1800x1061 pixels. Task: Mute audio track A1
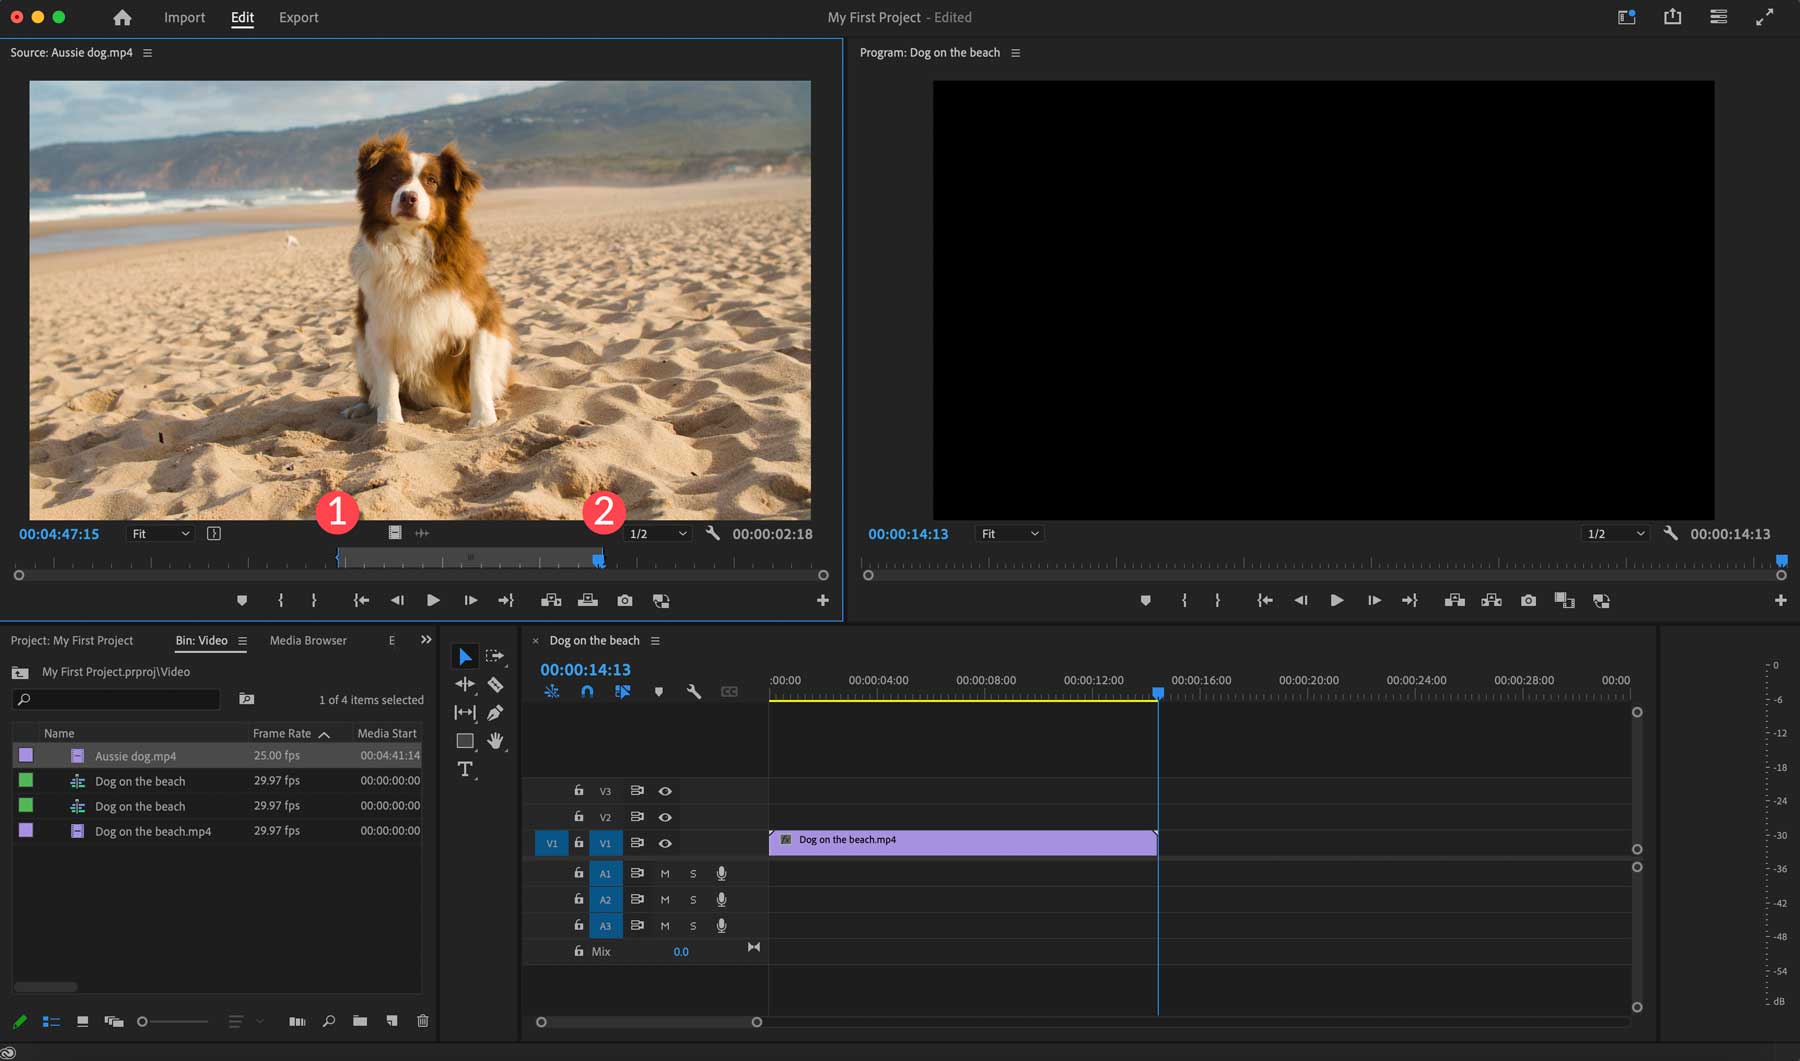pyautogui.click(x=665, y=873)
